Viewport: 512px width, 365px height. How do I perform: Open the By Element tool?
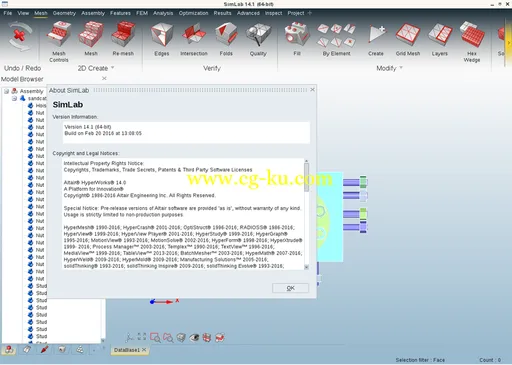pos(336,38)
